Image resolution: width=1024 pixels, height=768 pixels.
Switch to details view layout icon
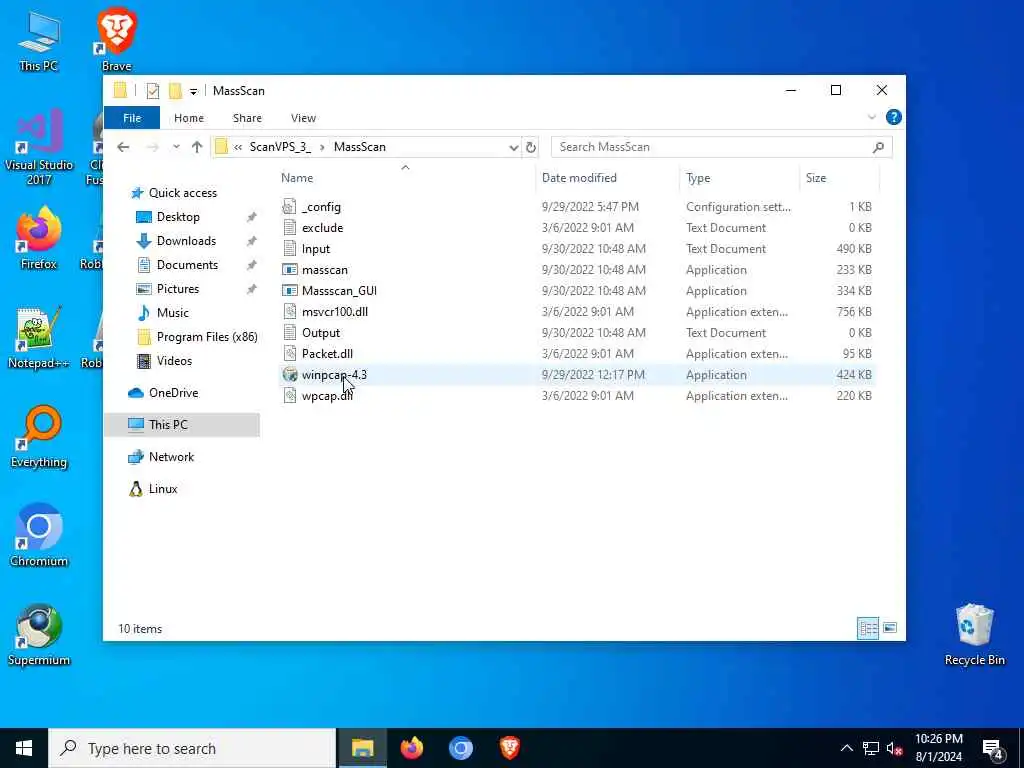868,628
